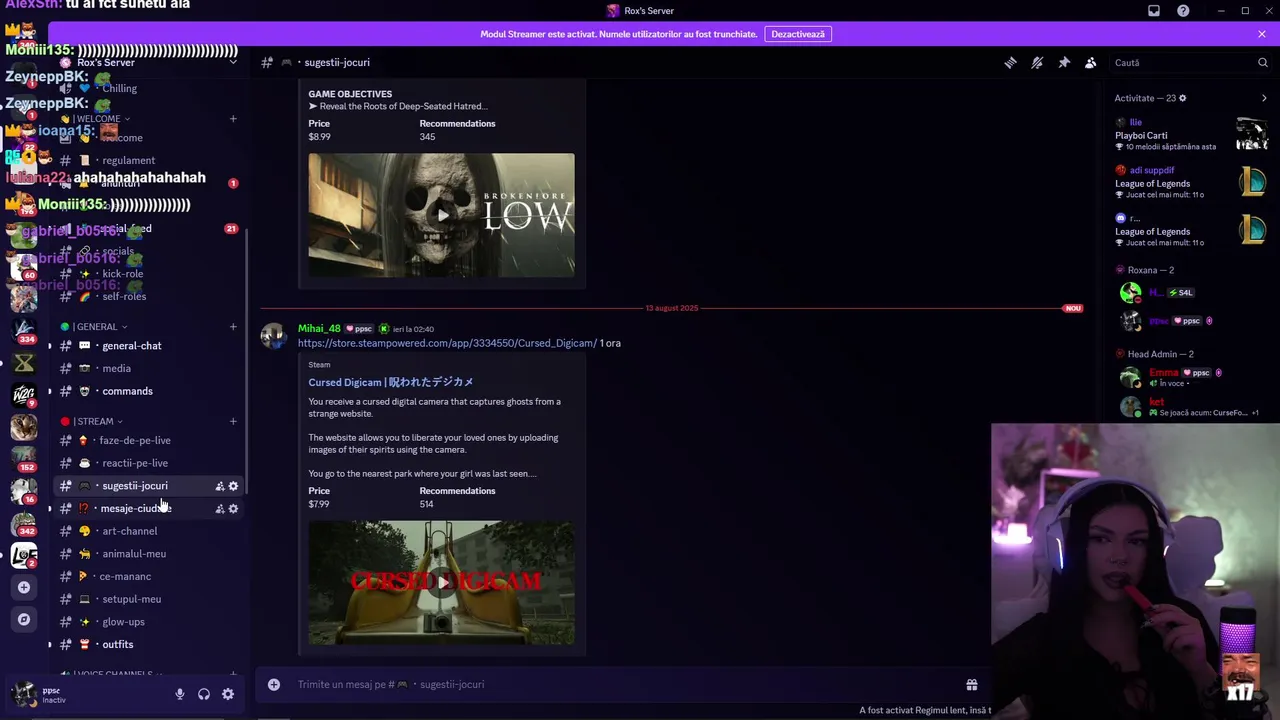The height and width of the screenshot is (720, 1280).
Task: Toggle notification settings bell icon
Action: [1037, 62]
